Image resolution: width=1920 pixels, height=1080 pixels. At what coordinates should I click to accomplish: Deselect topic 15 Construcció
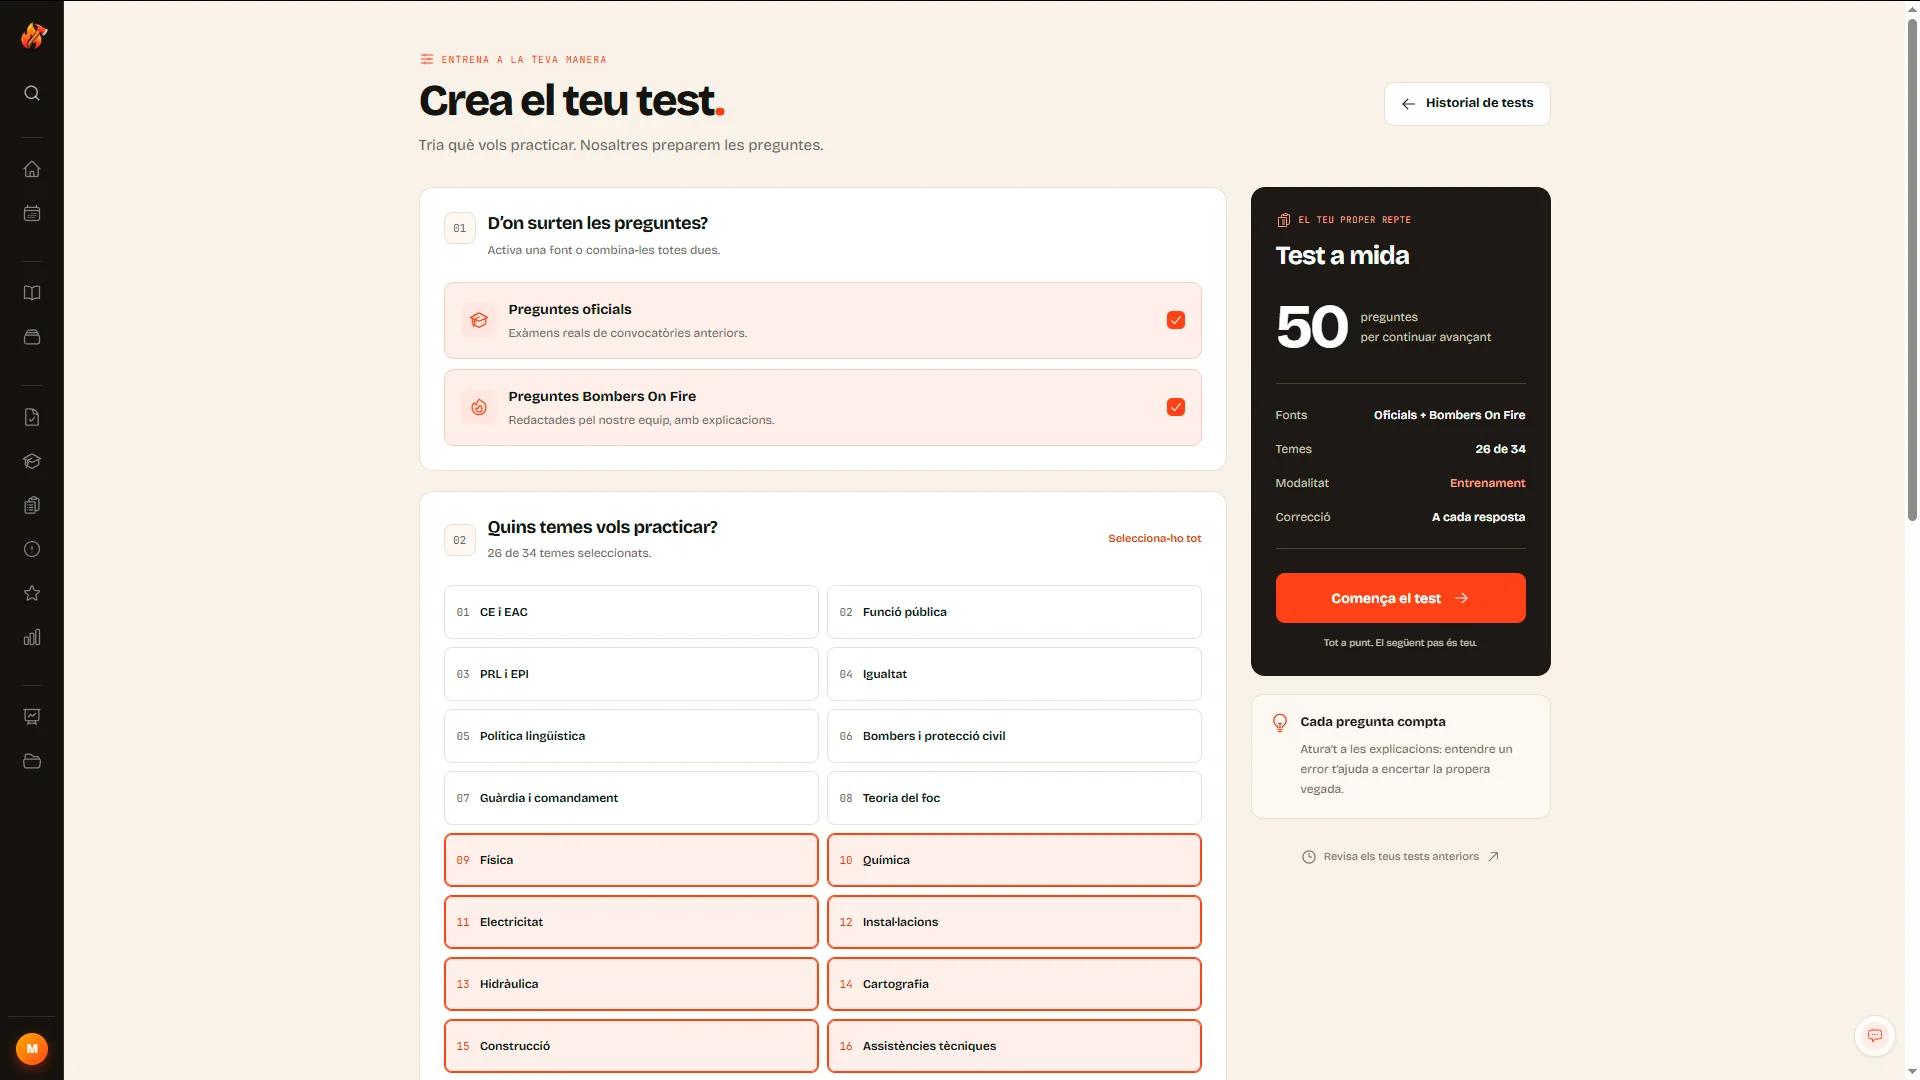click(631, 1046)
